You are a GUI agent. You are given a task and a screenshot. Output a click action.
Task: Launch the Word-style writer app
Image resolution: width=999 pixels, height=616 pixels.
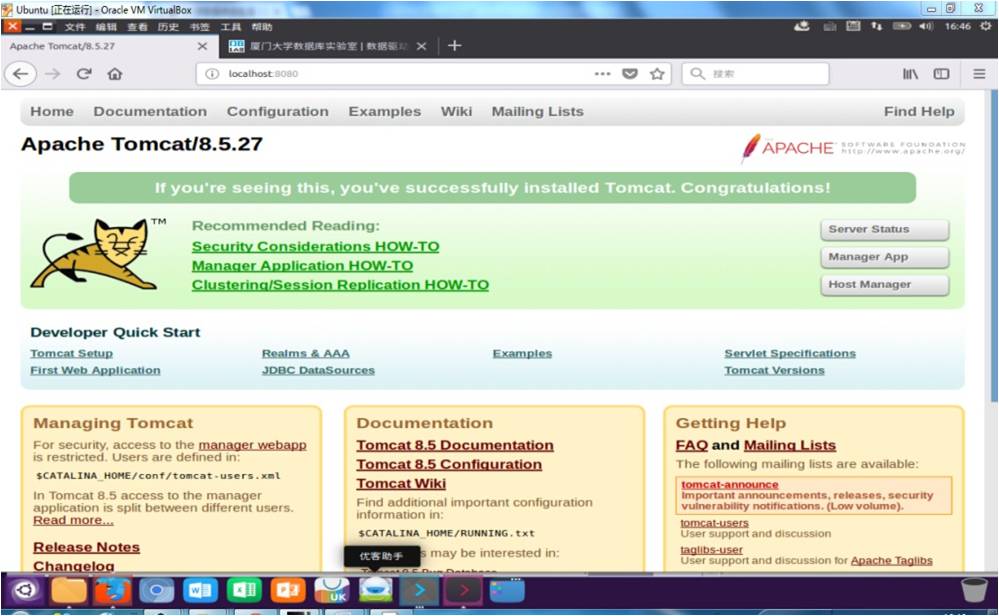pyautogui.click(x=200, y=590)
